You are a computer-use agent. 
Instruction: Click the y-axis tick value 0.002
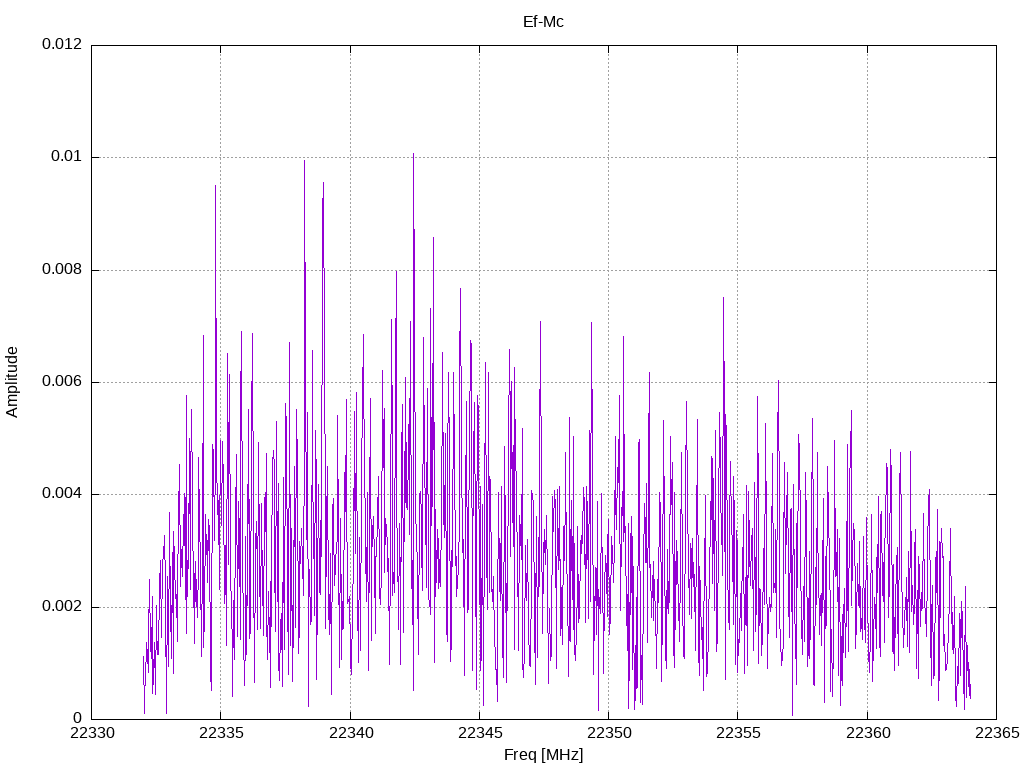[x=62, y=606]
